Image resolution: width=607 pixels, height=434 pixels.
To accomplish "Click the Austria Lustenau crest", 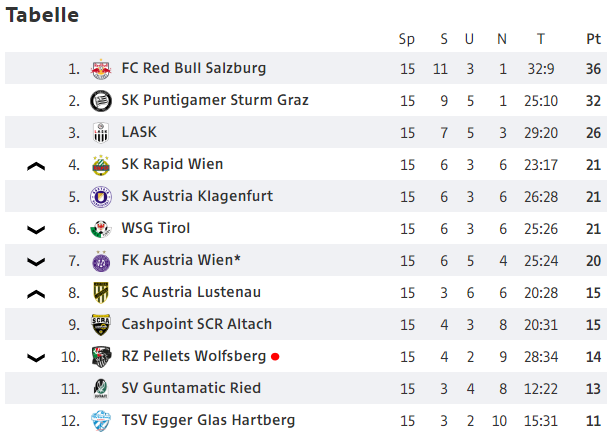I will (x=101, y=293).
